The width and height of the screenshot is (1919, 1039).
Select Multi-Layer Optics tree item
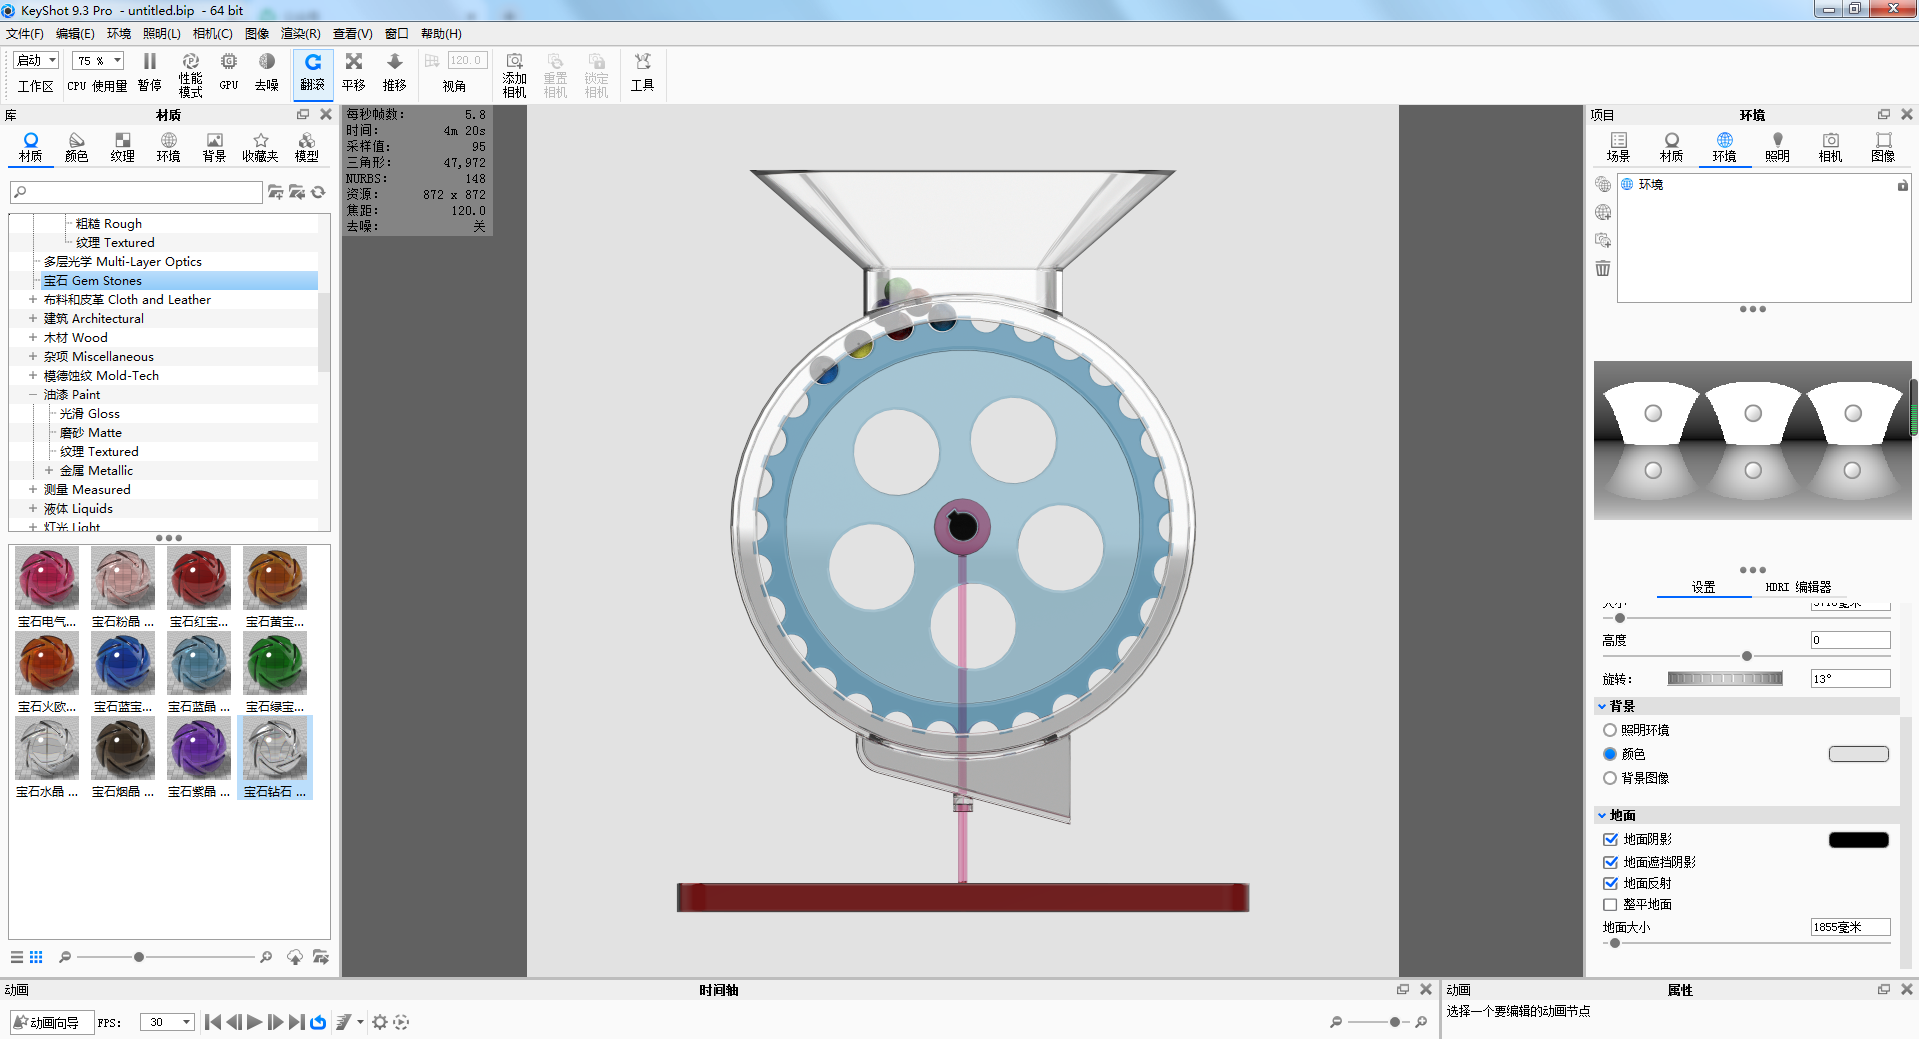click(x=122, y=261)
